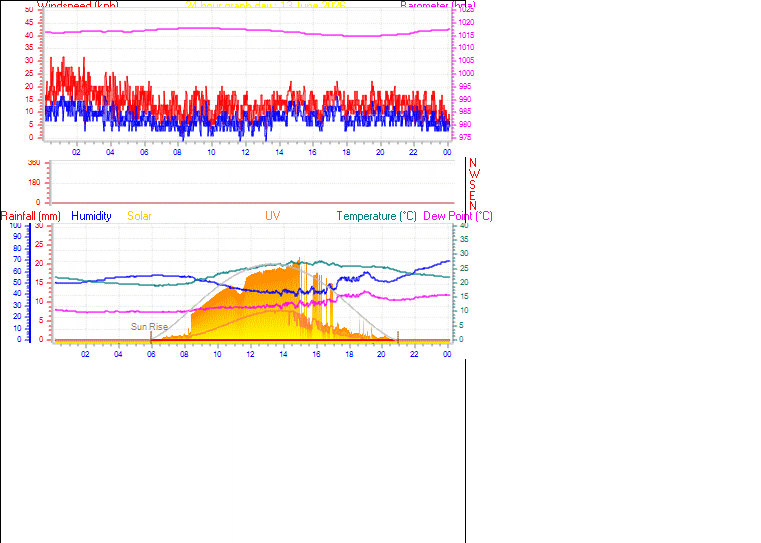Click the 24 hour graph day title
Image resolution: width=761 pixels, height=543 pixels.
tap(265, 5)
